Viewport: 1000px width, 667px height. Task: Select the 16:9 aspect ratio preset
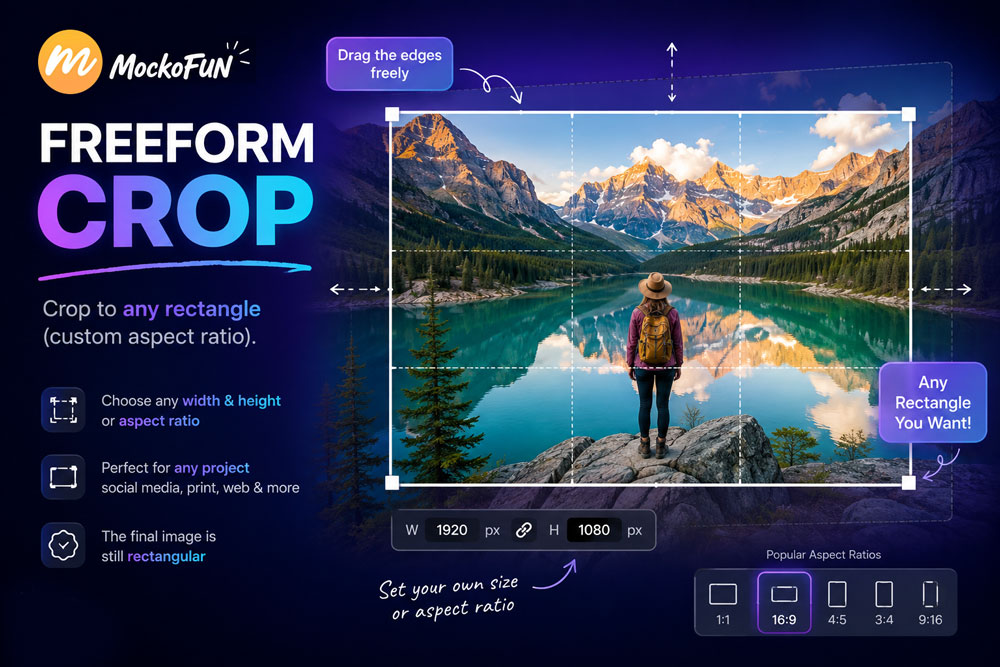coord(784,603)
